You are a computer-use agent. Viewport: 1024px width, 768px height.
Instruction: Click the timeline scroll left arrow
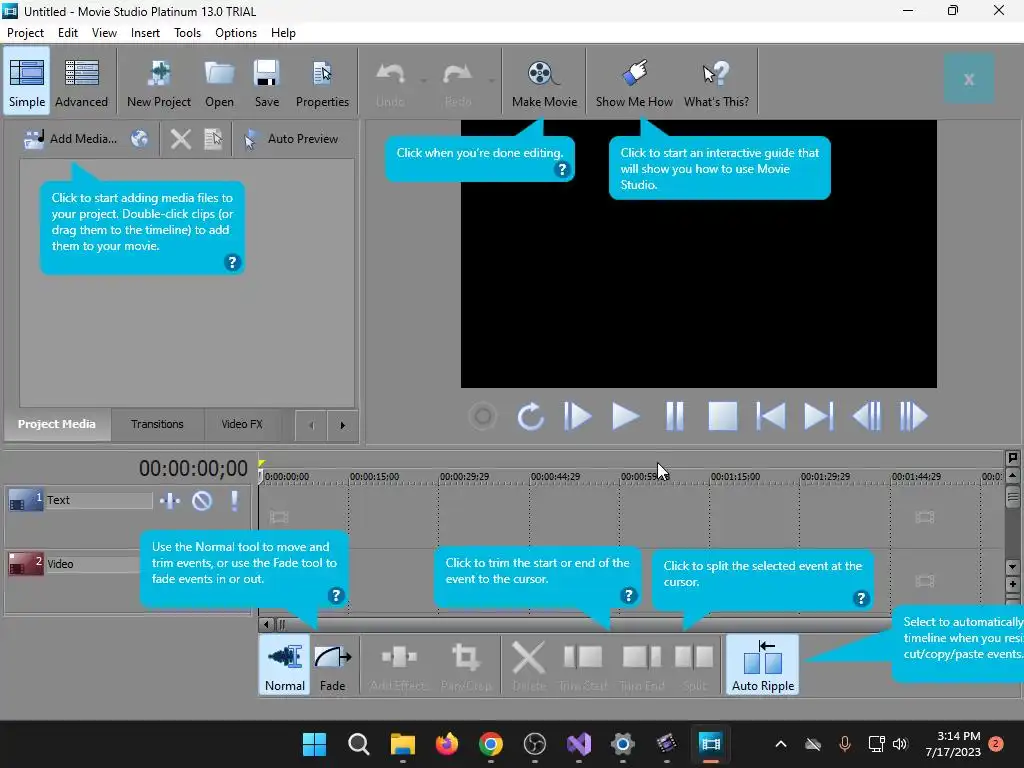[x=266, y=624]
